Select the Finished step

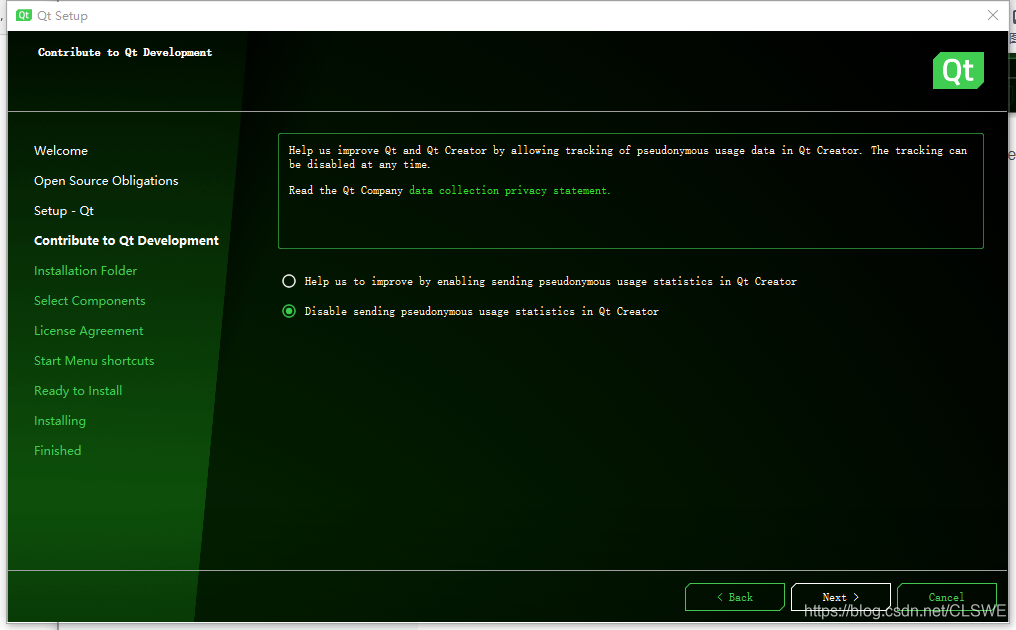point(58,450)
